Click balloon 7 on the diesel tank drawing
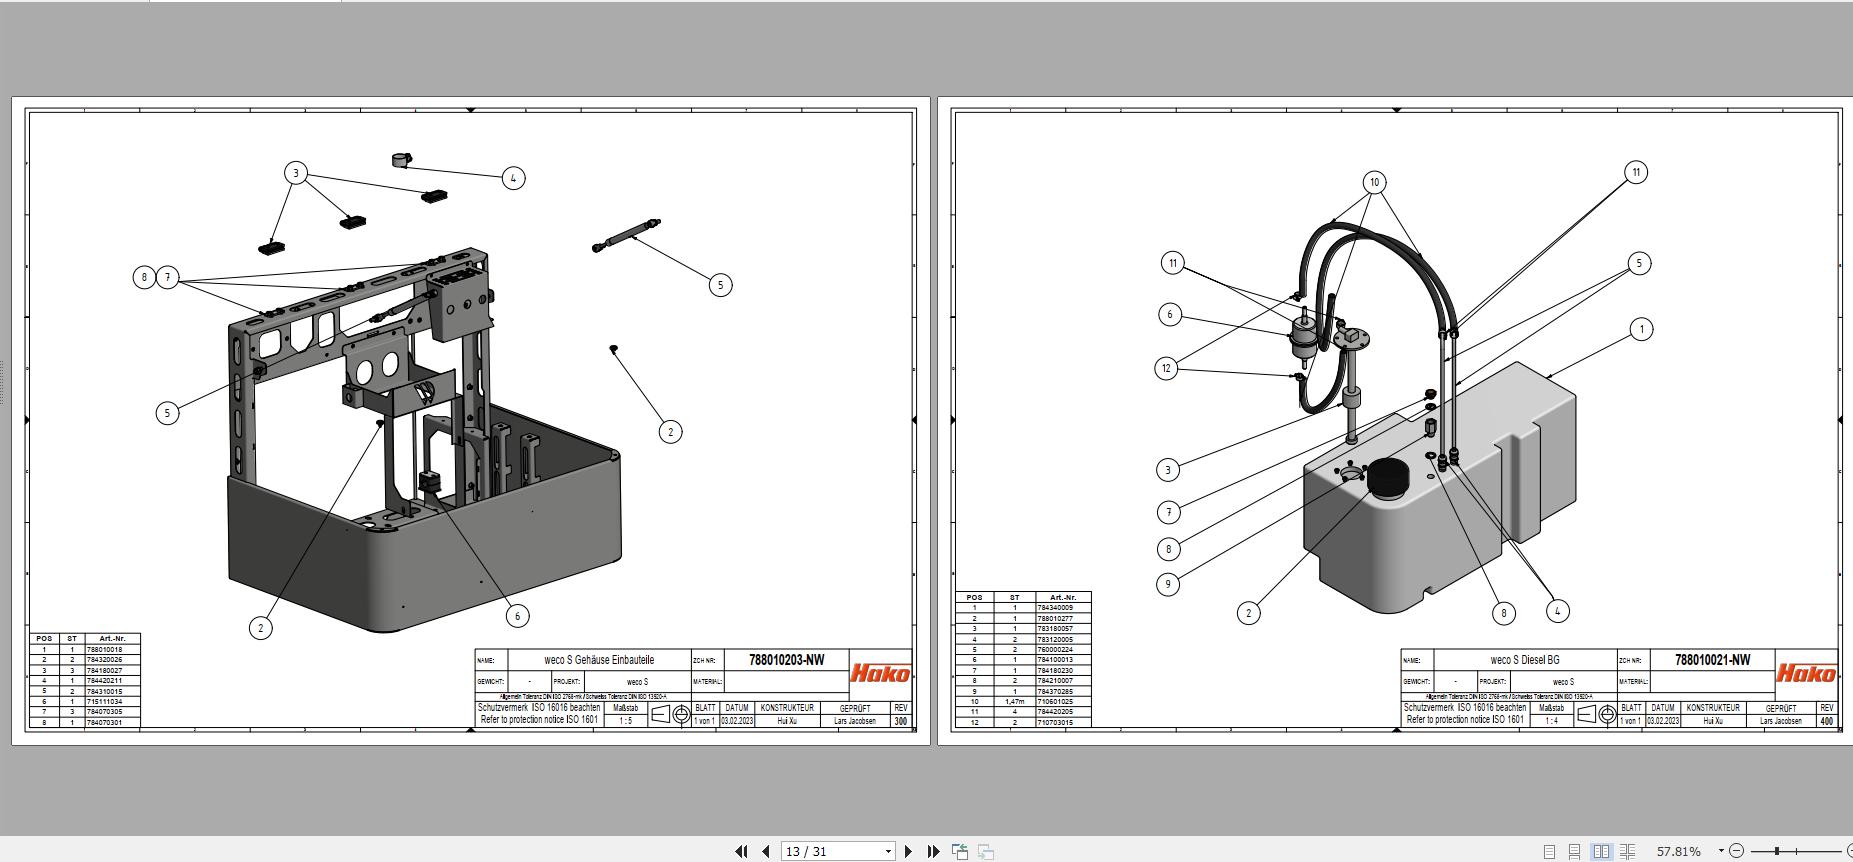This screenshot has width=1853, height=862. (x=1168, y=512)
